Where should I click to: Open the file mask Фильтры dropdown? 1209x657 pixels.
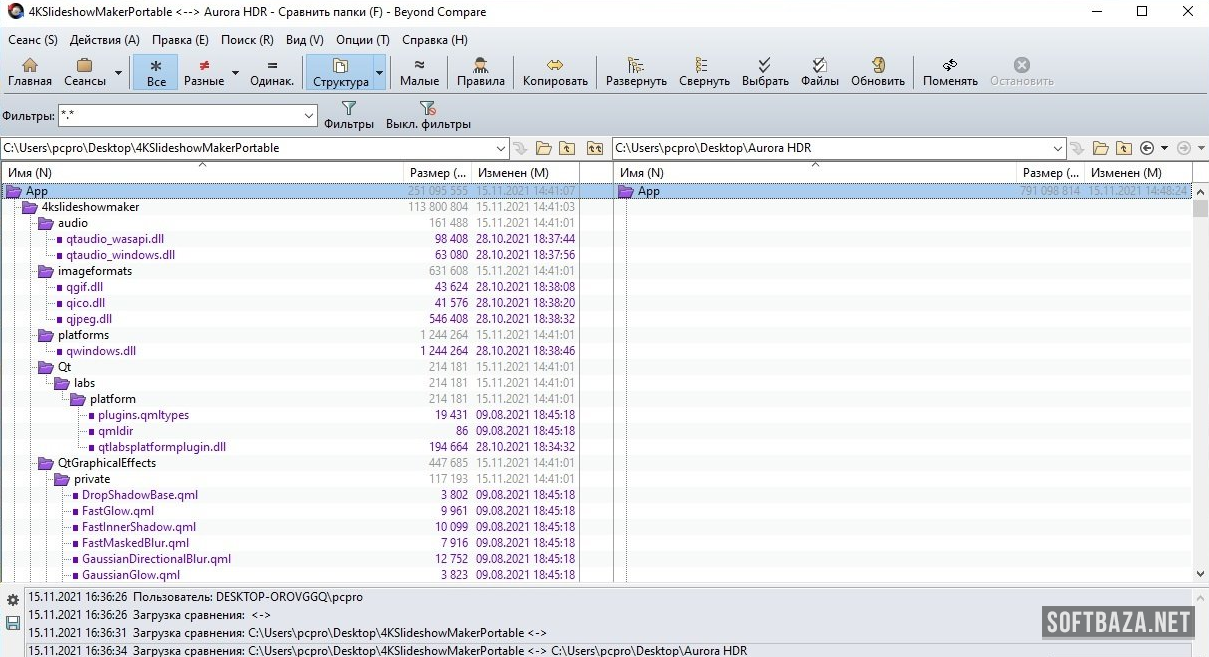[309, 116]
